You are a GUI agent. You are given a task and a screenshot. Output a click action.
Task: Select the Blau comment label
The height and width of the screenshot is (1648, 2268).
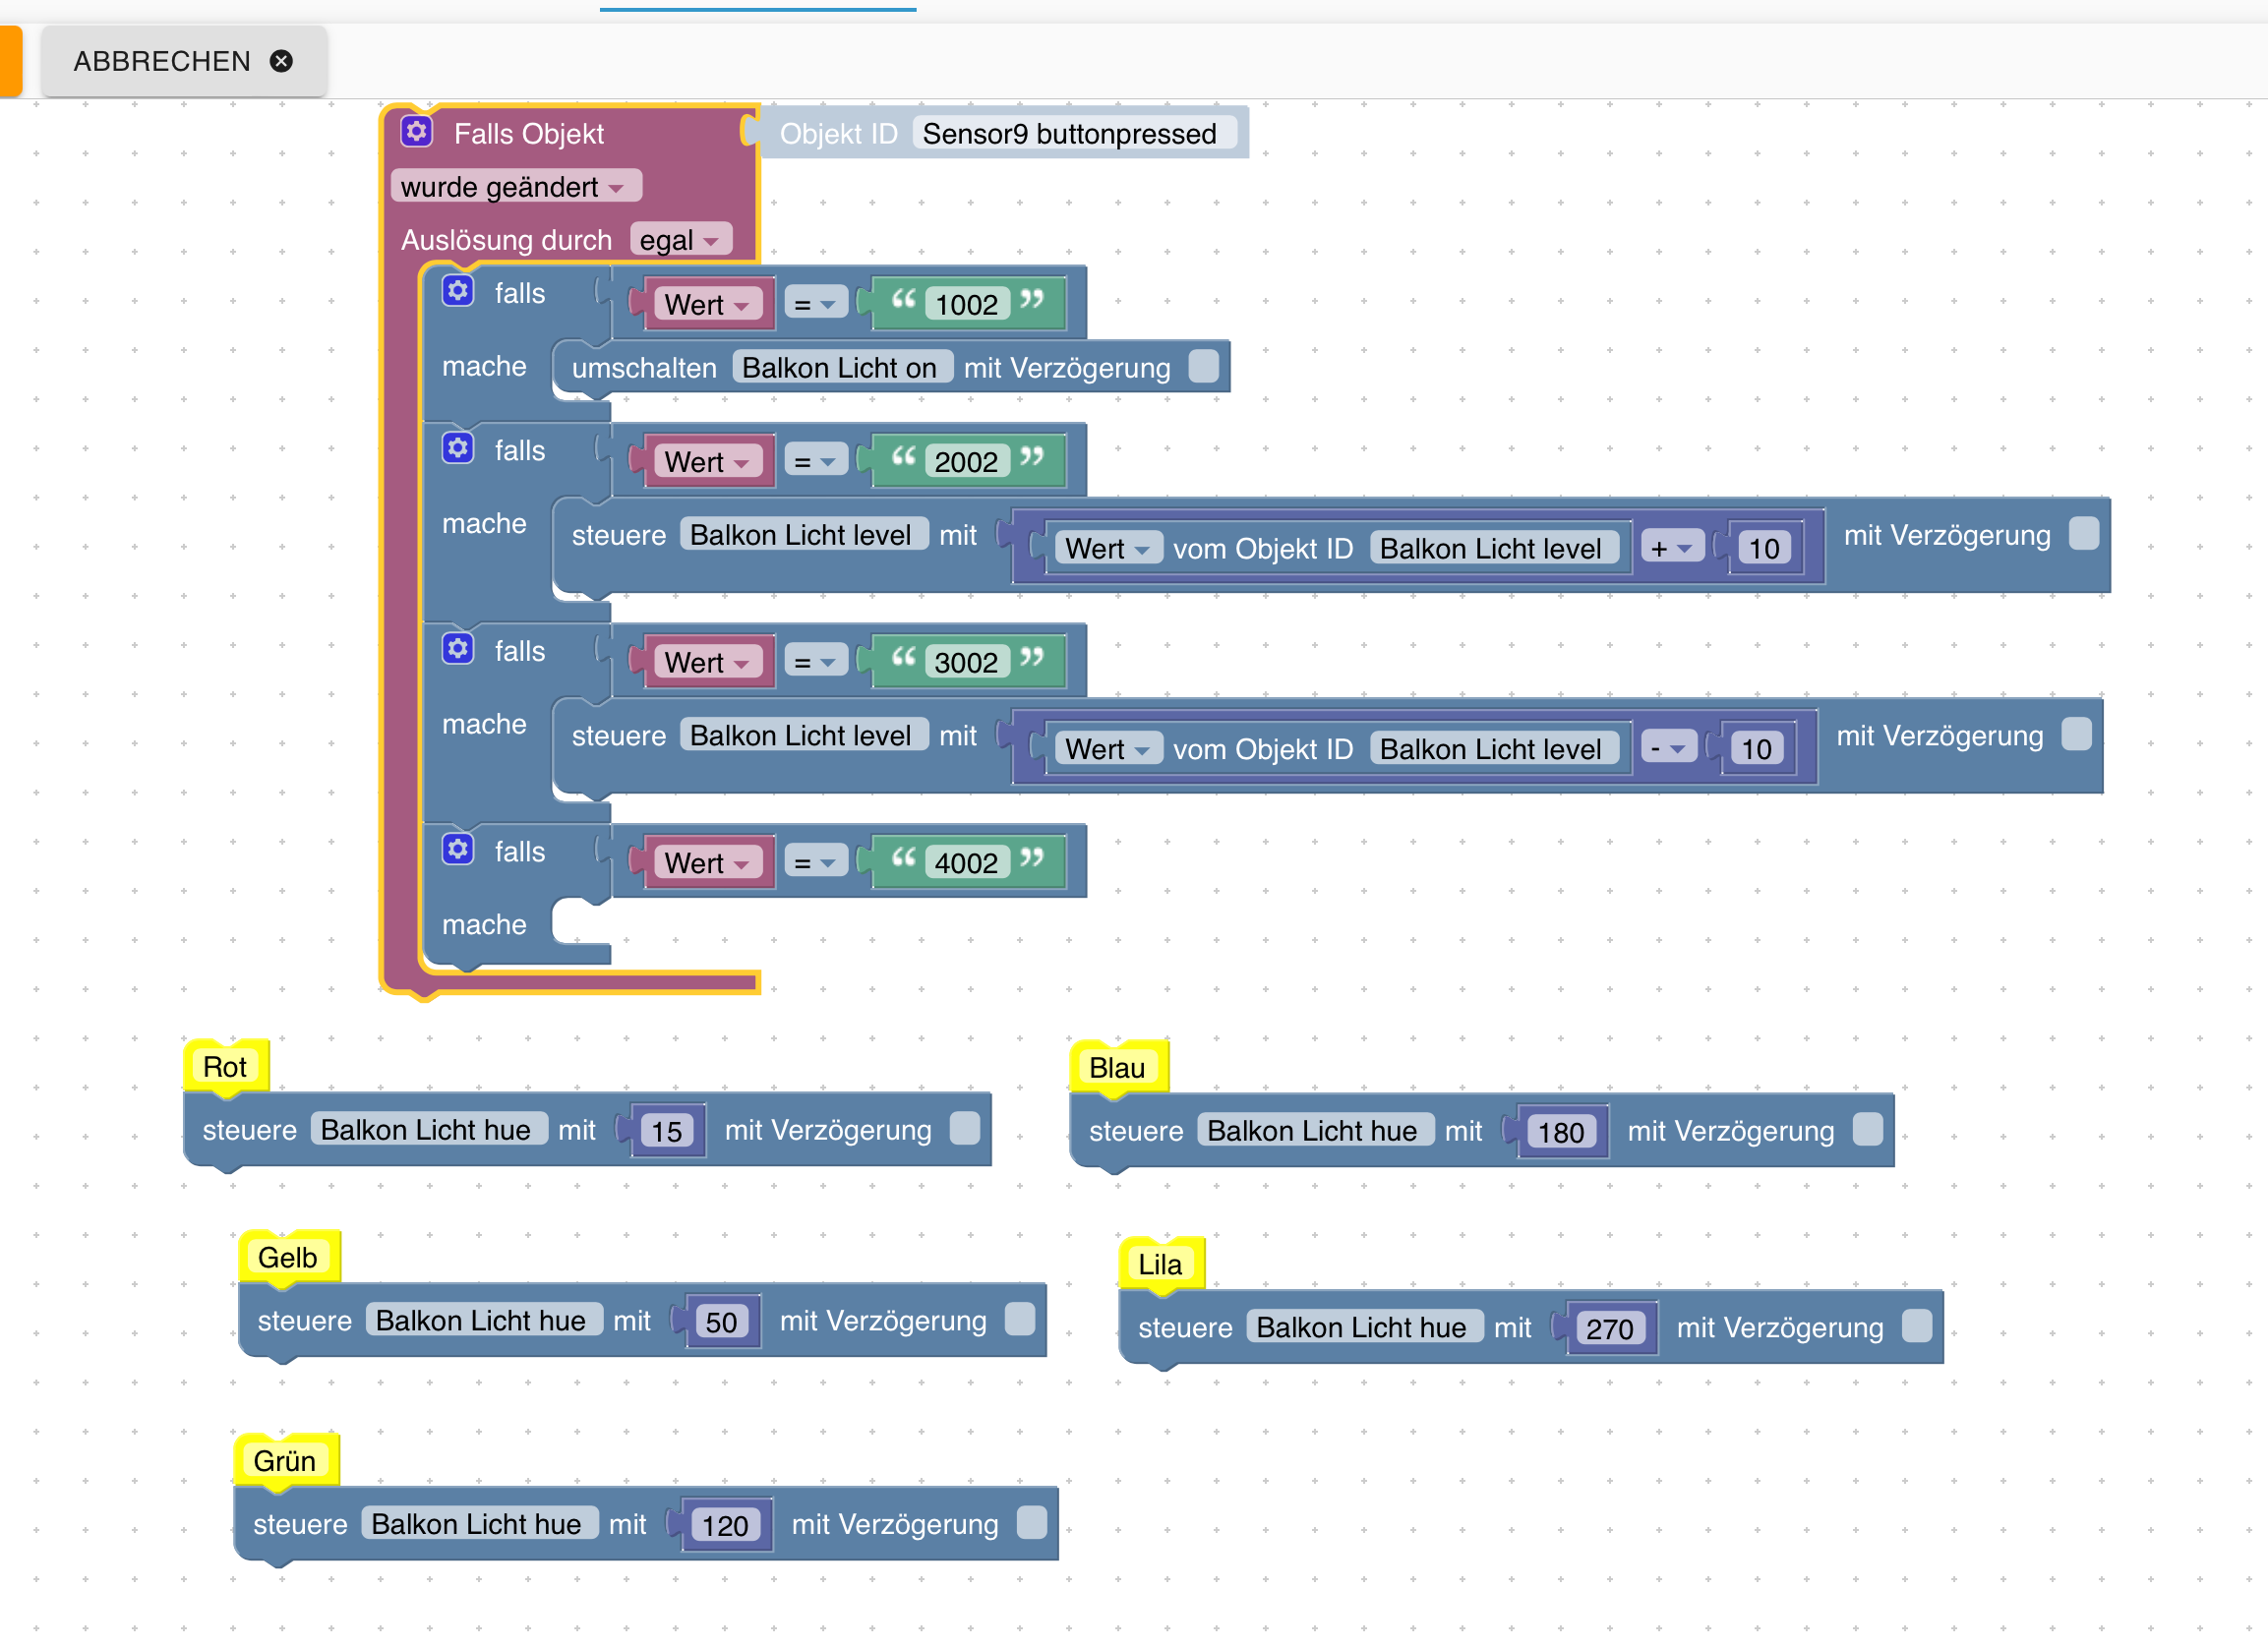tap(1117, 1068)
